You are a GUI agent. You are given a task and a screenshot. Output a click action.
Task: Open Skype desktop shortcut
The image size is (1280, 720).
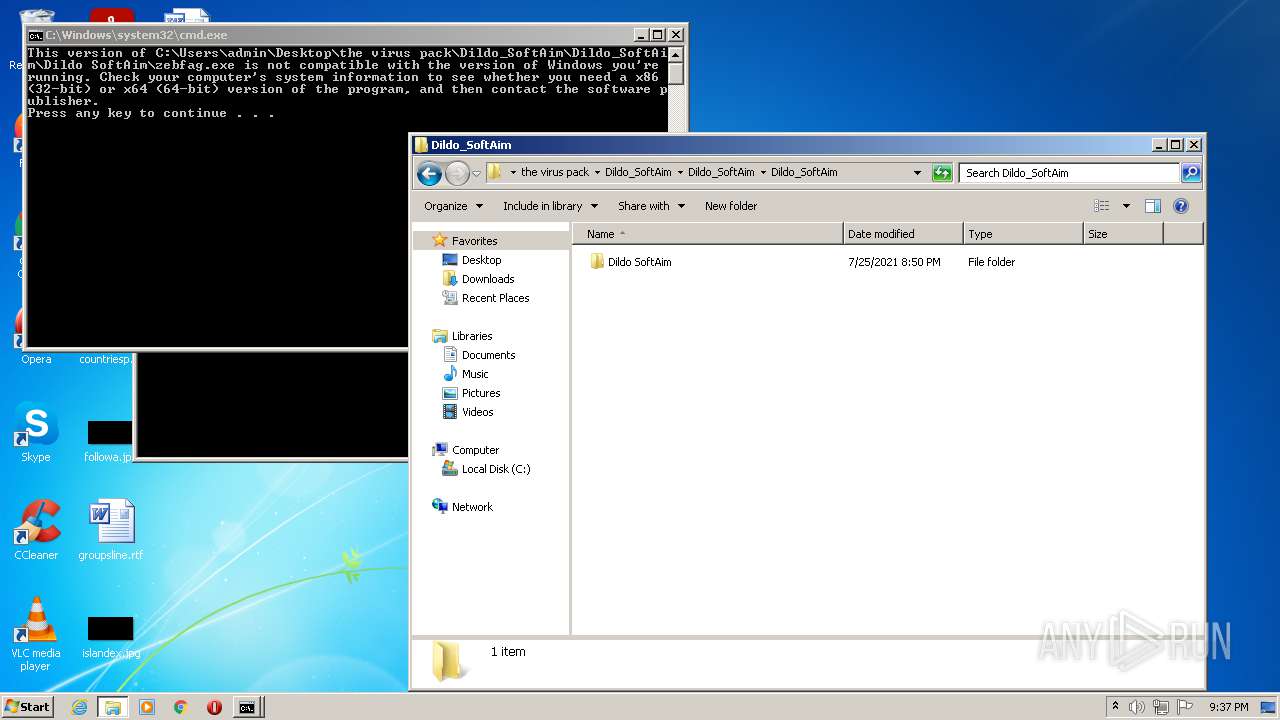(x=36, y=434)
